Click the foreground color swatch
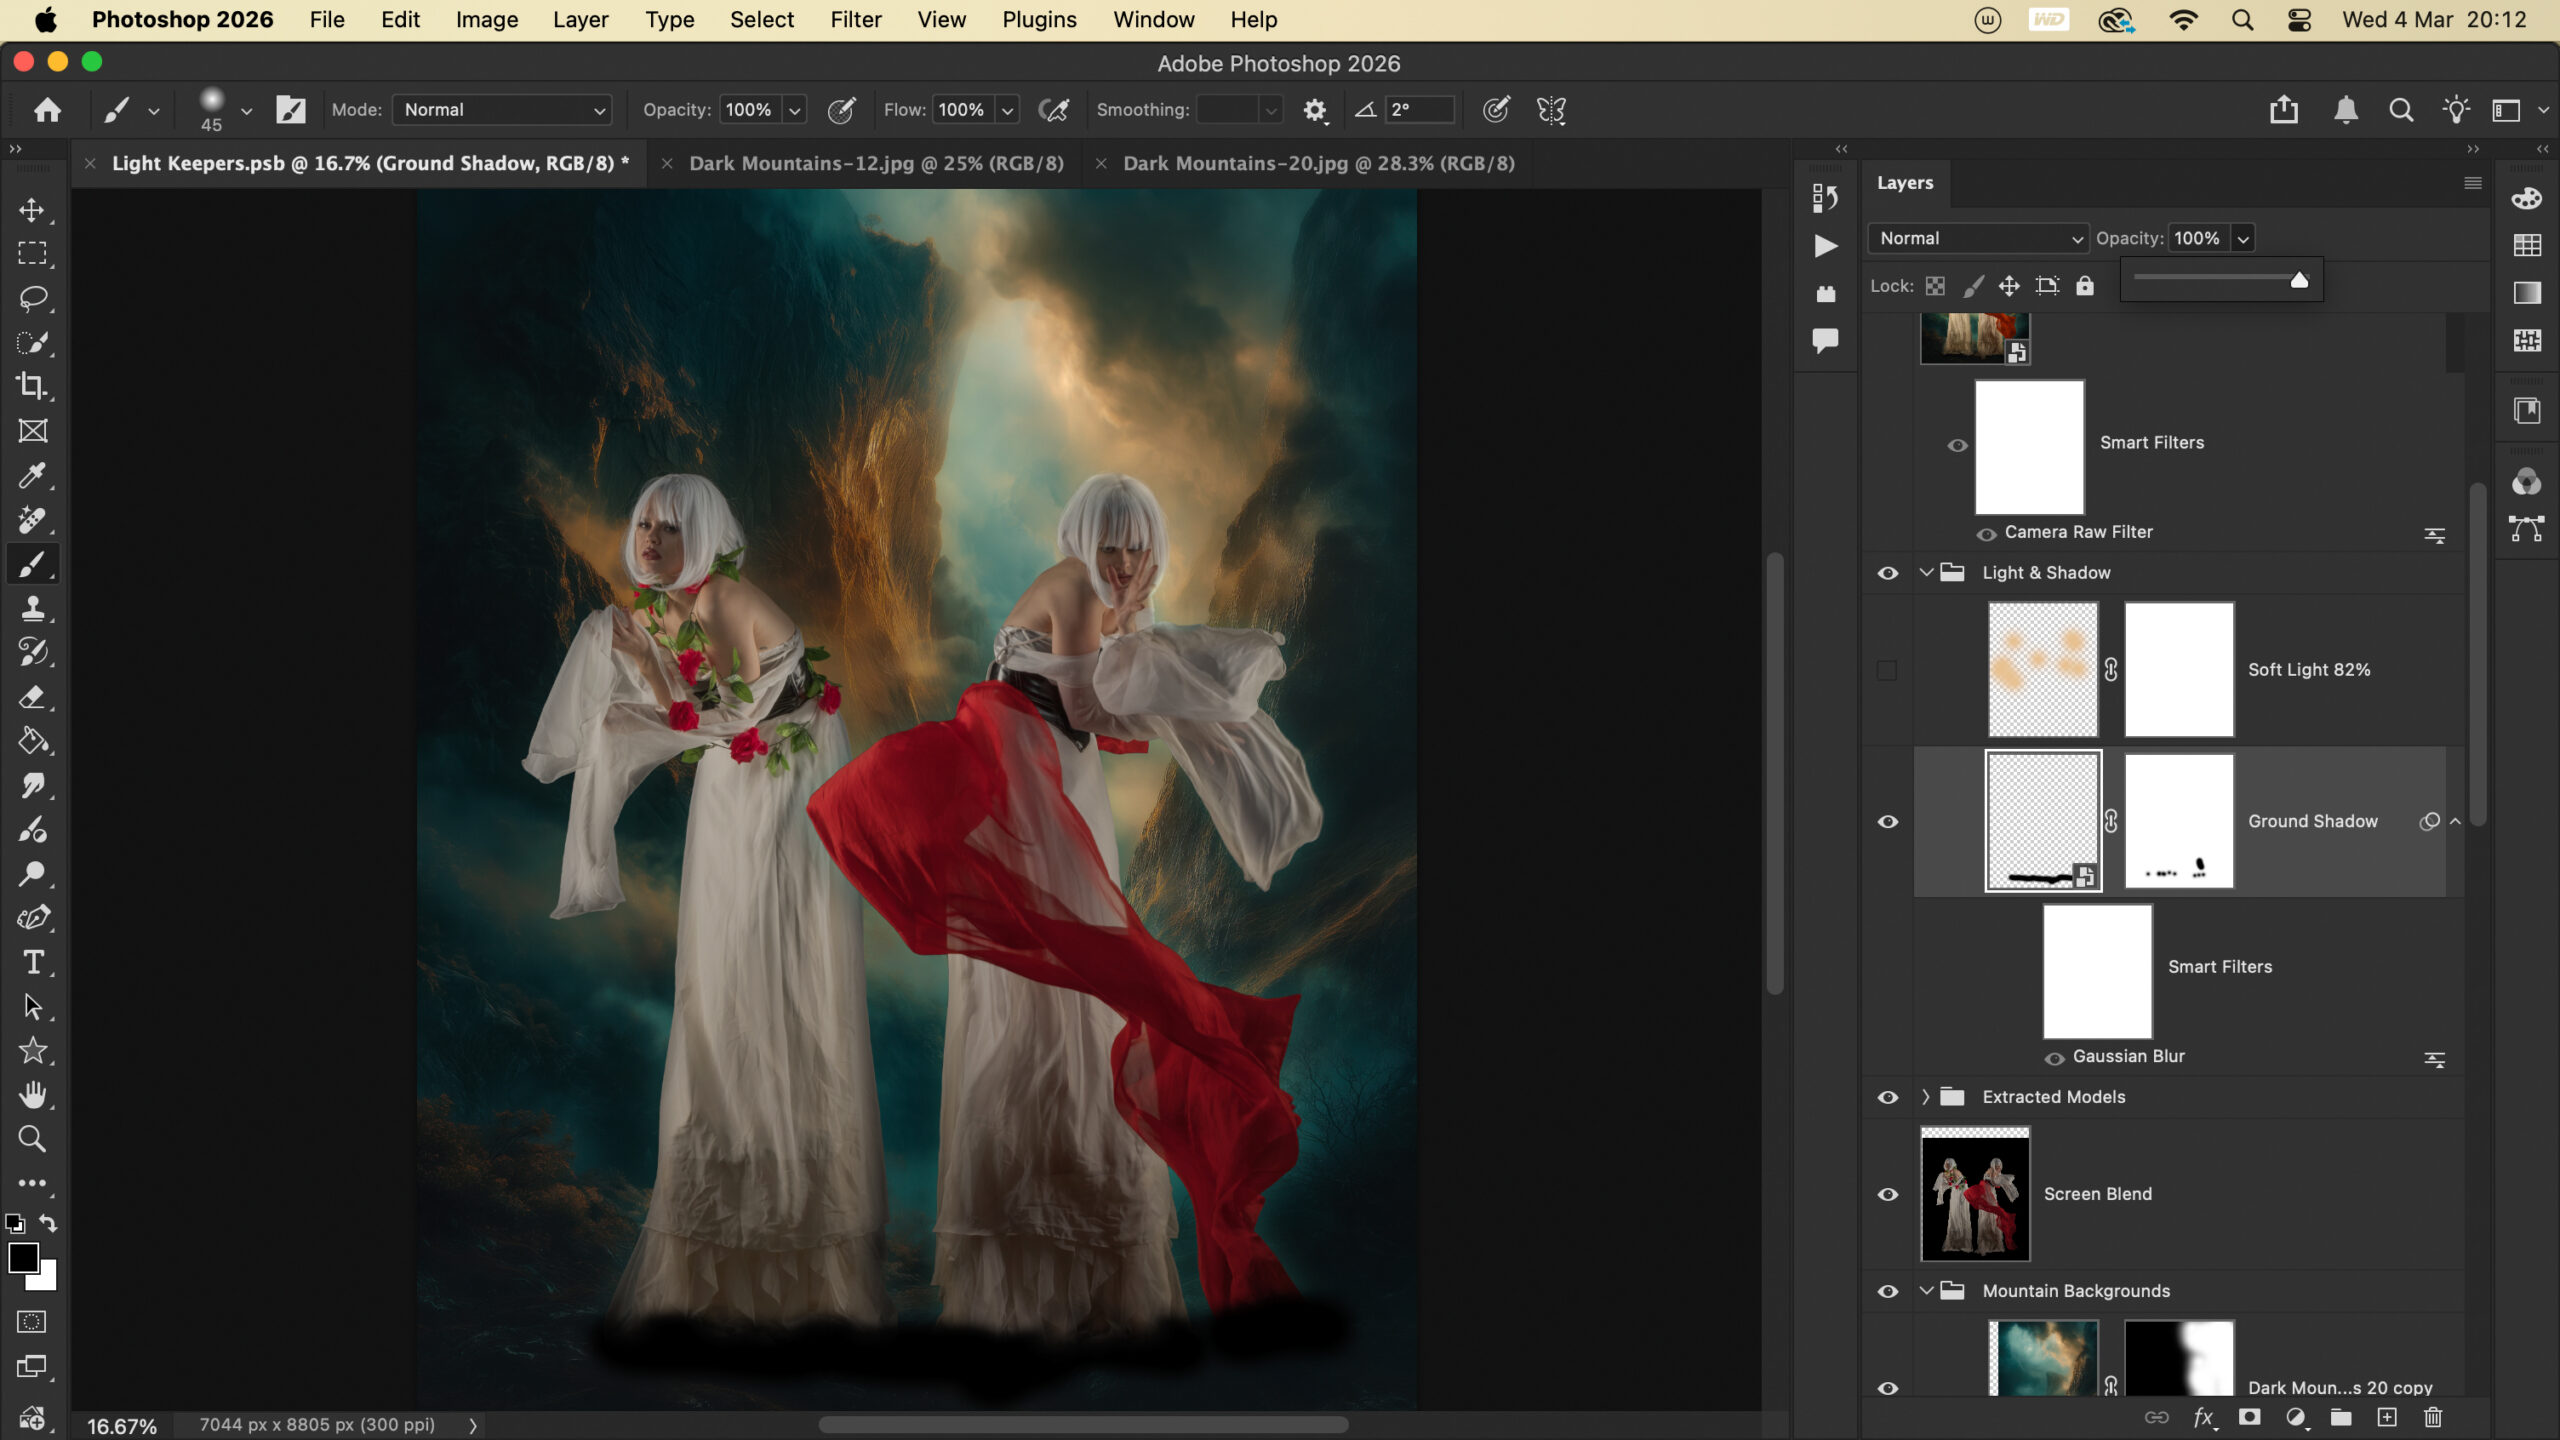Screen dimensions: 2560x1440 coord(23,1258)
